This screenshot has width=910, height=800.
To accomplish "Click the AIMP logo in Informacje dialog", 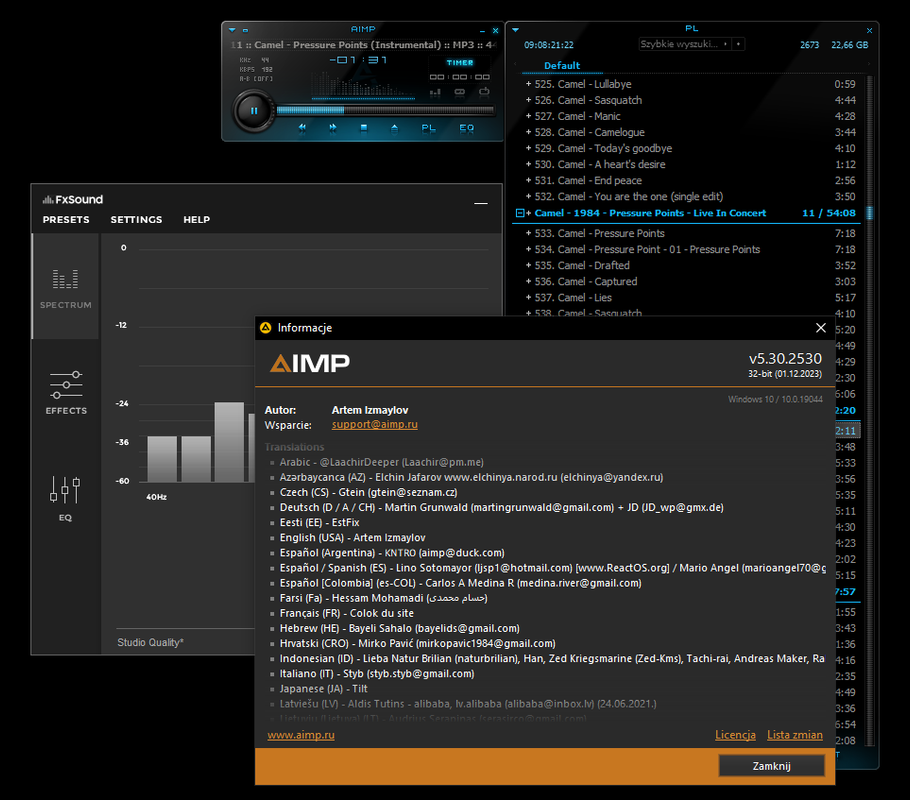I will pyautogui.click(x=309, y=363).
